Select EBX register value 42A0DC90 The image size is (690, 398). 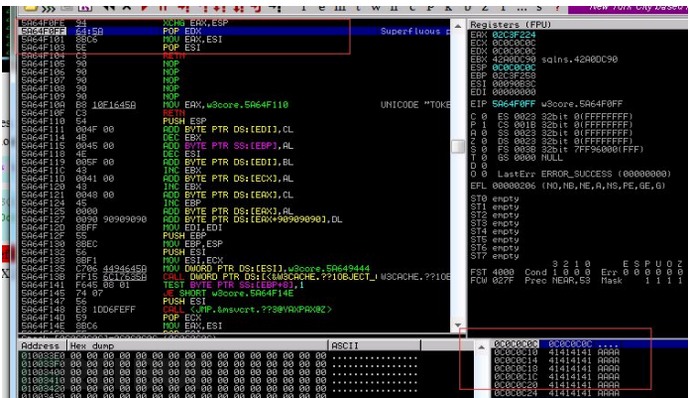pyautogui.click(x=514, y=59)
